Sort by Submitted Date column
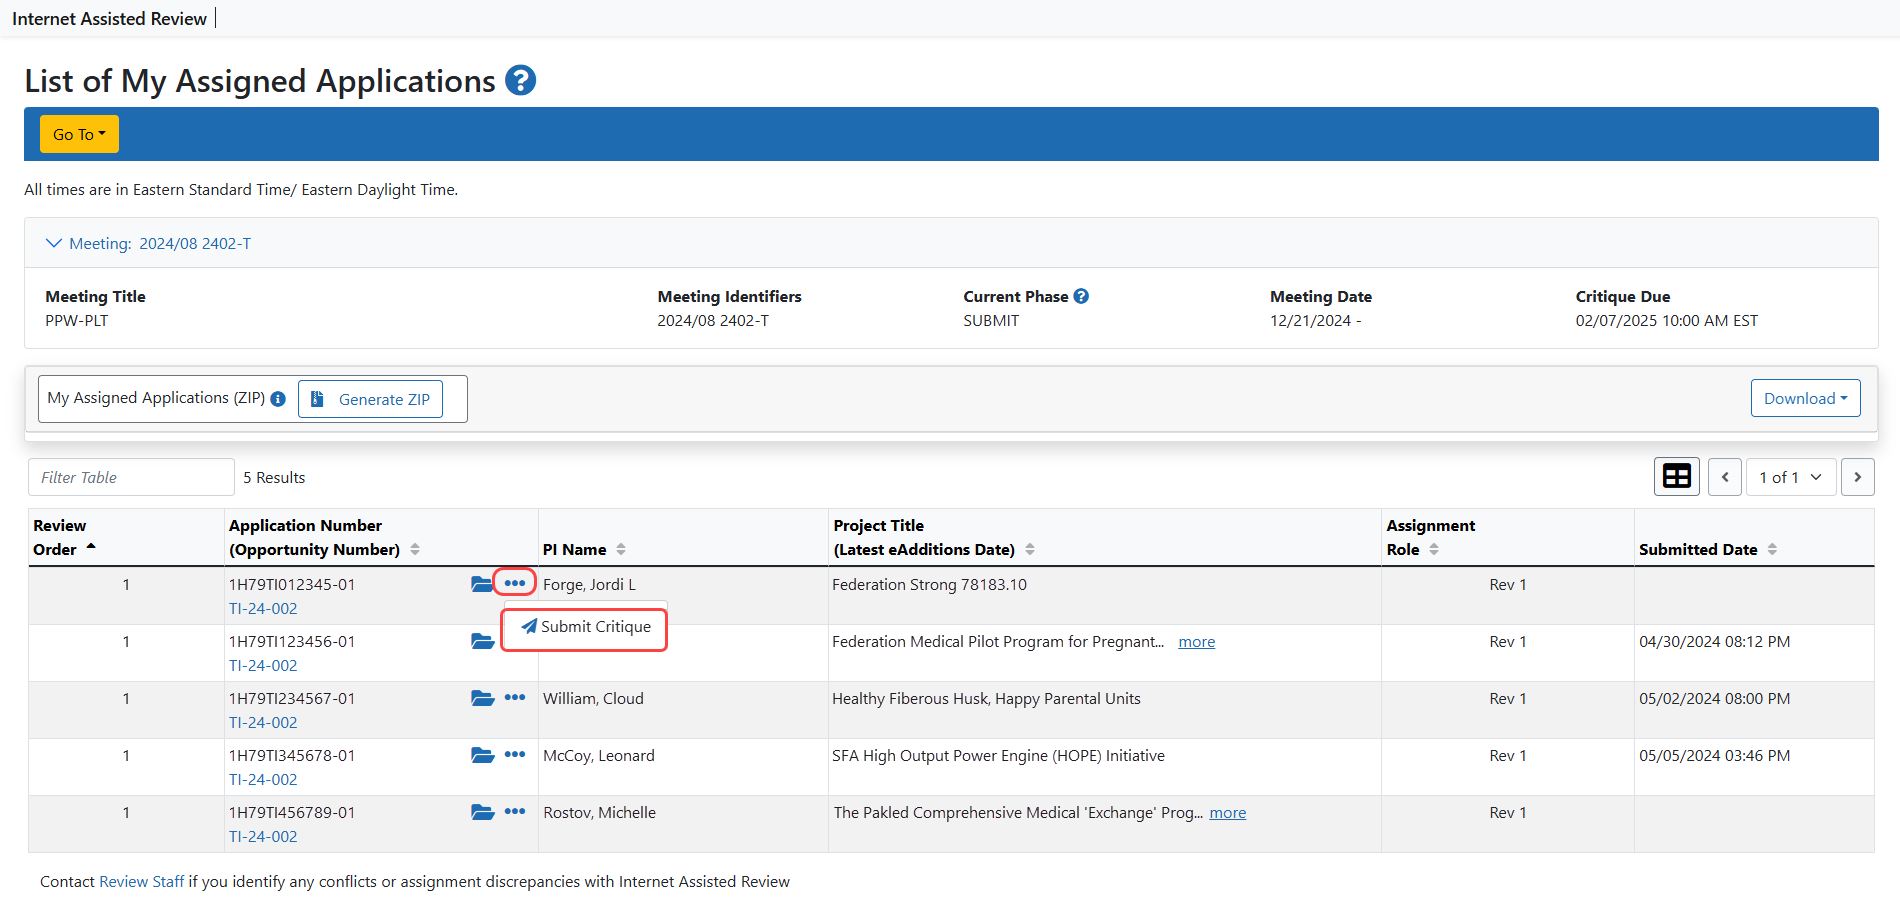The height and width of the screenshot is (918, 1900). pos(1772,549)
